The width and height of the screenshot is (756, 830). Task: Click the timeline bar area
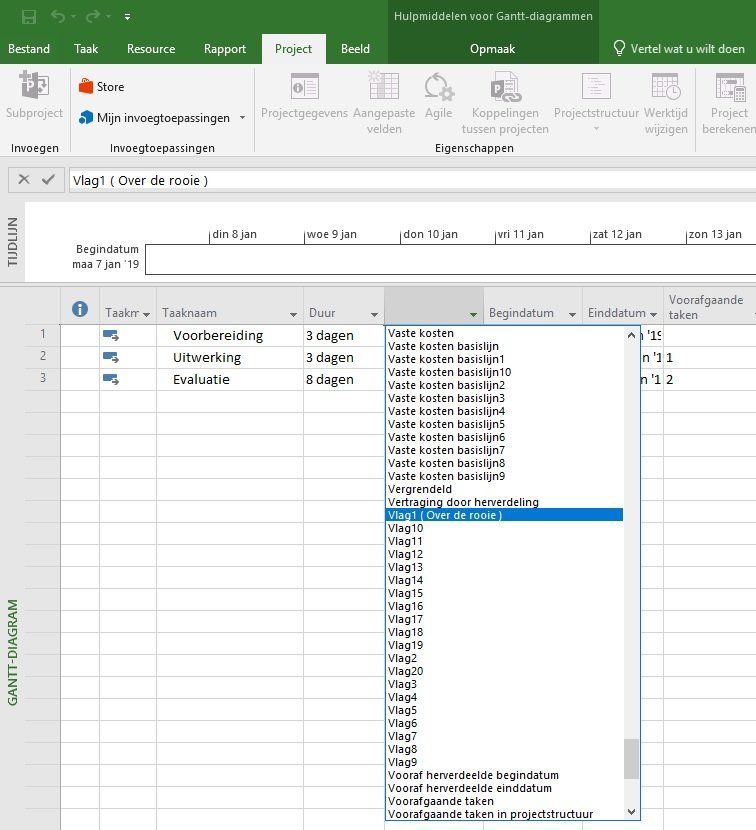(451, 259)
